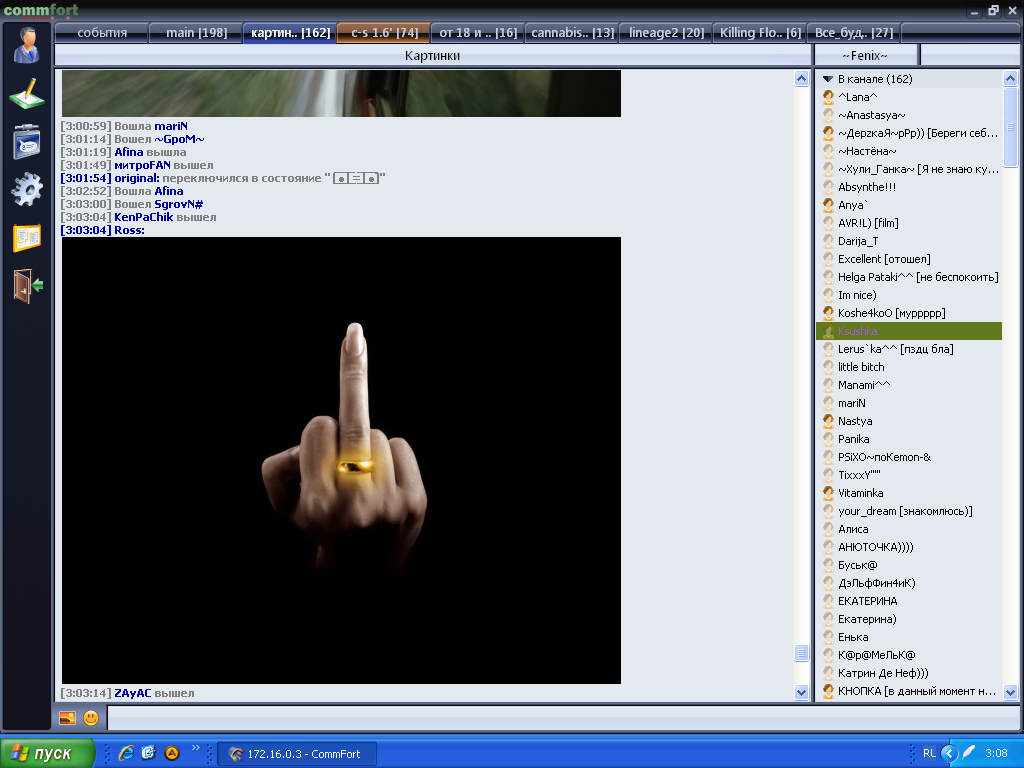Click the RL language indicator in tray
The width and height of the screenshot is (1024, 768).
[x=929, y=753]
